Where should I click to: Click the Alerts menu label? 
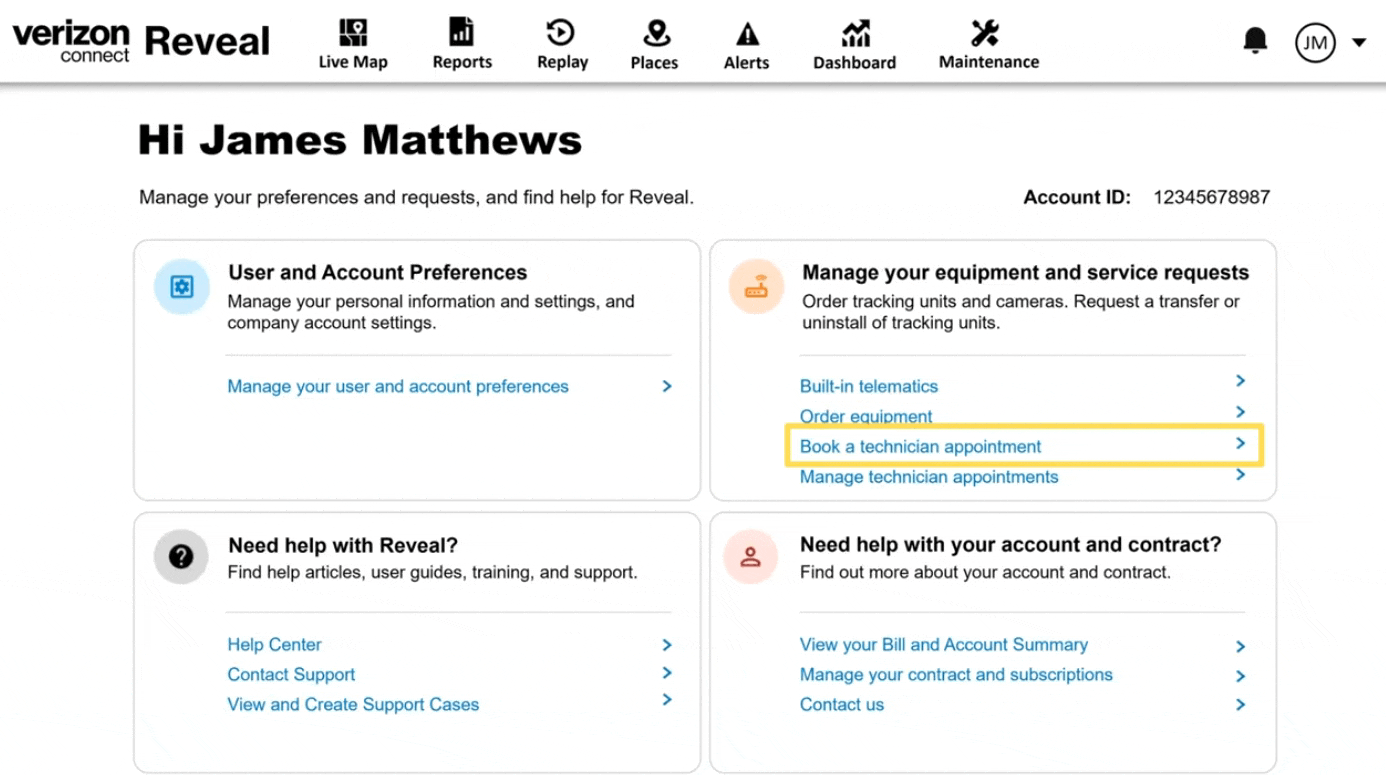(747, 62)
